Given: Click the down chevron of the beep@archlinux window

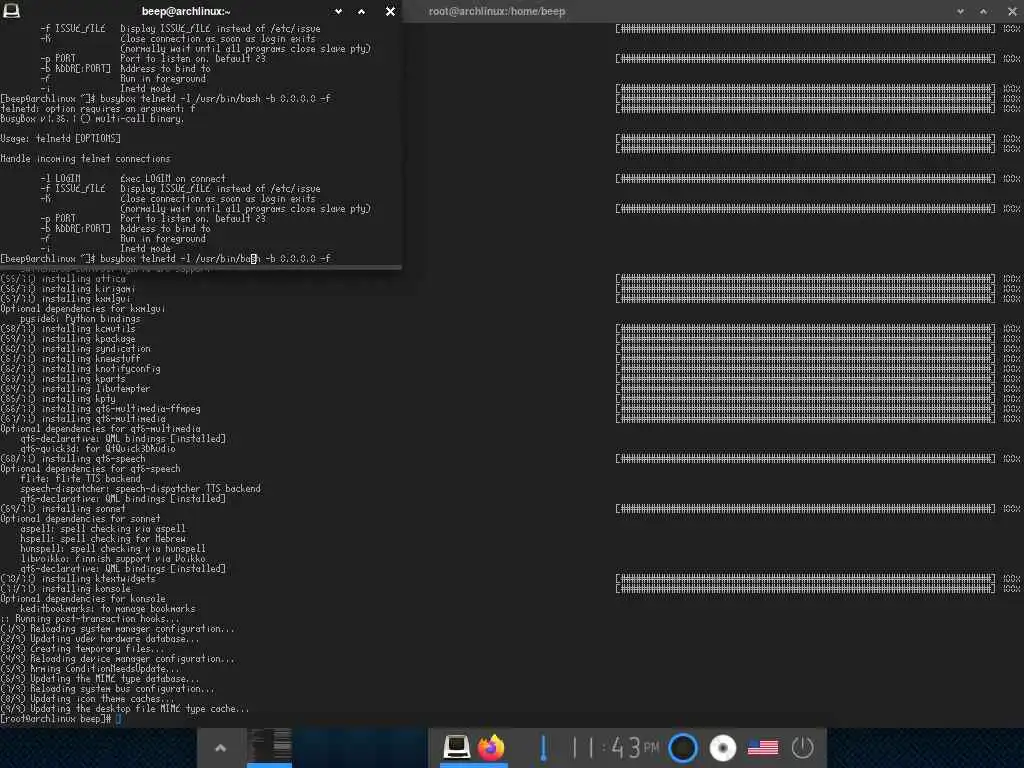Looking at the screenshot, I should [x=338, y=11].
